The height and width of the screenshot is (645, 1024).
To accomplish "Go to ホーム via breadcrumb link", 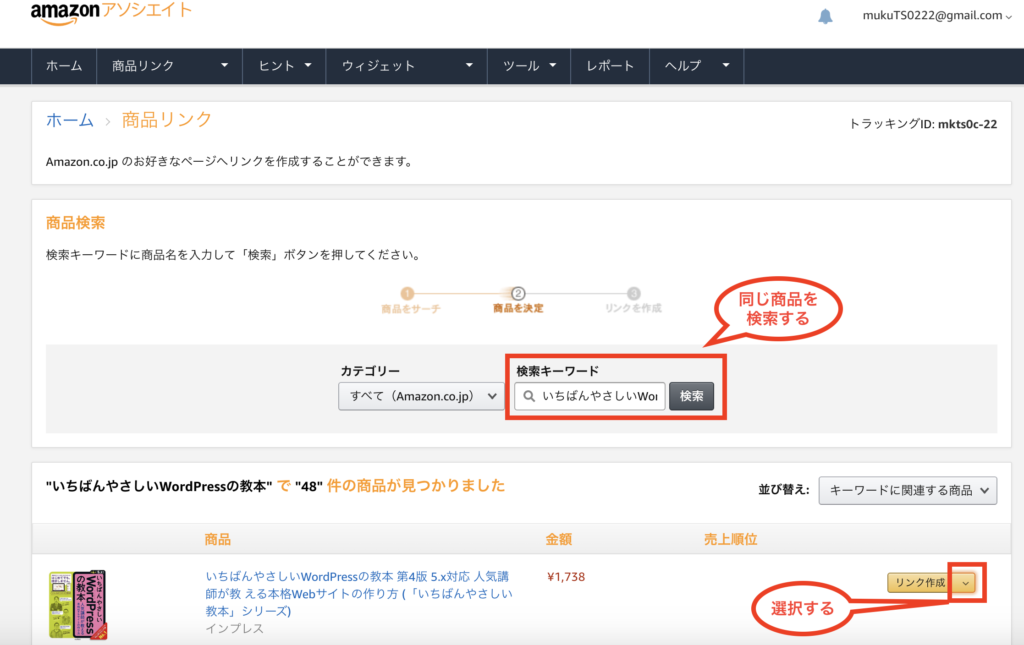I will [x=70, y=120].
